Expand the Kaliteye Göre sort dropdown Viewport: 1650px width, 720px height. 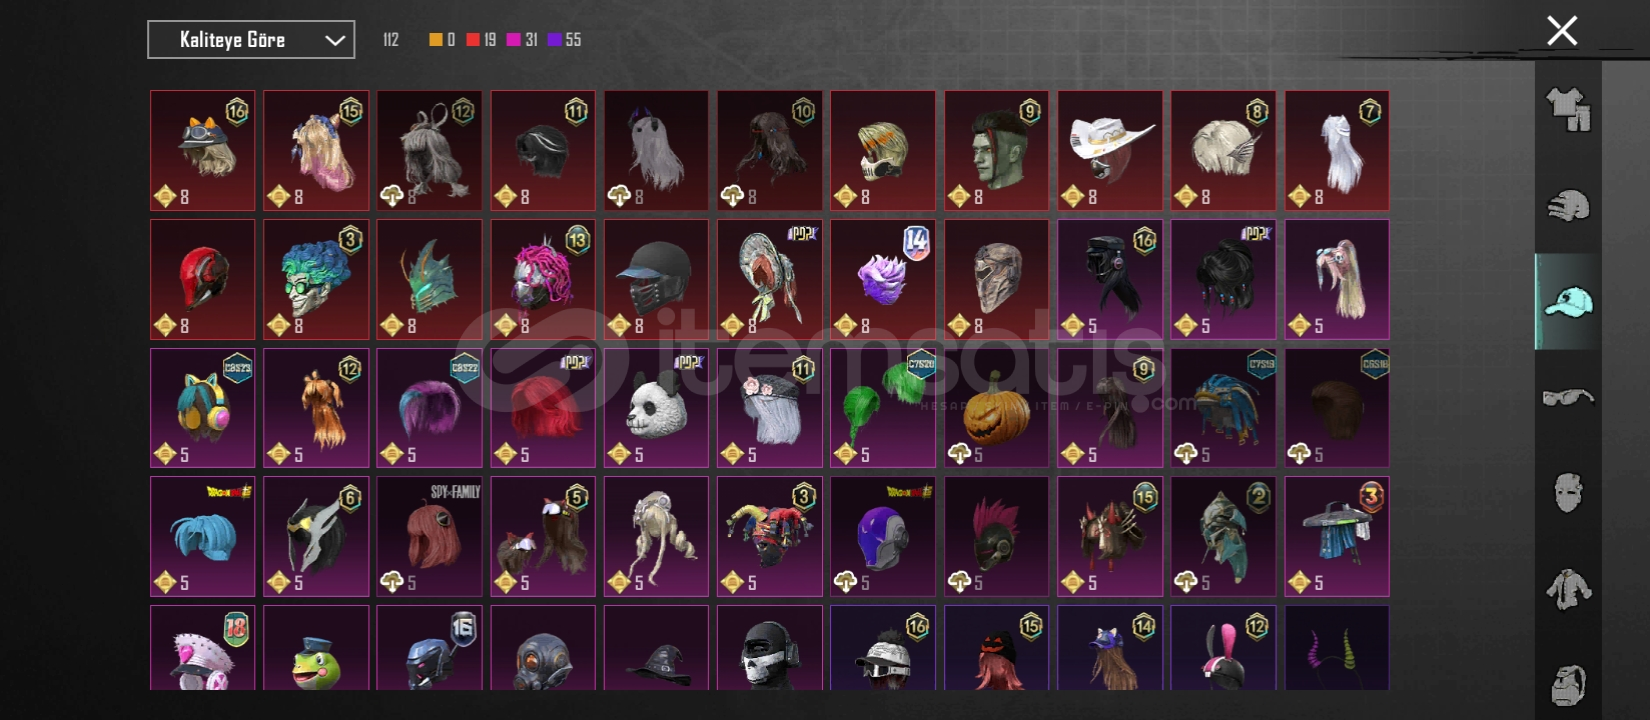click(x=251, y=40)
